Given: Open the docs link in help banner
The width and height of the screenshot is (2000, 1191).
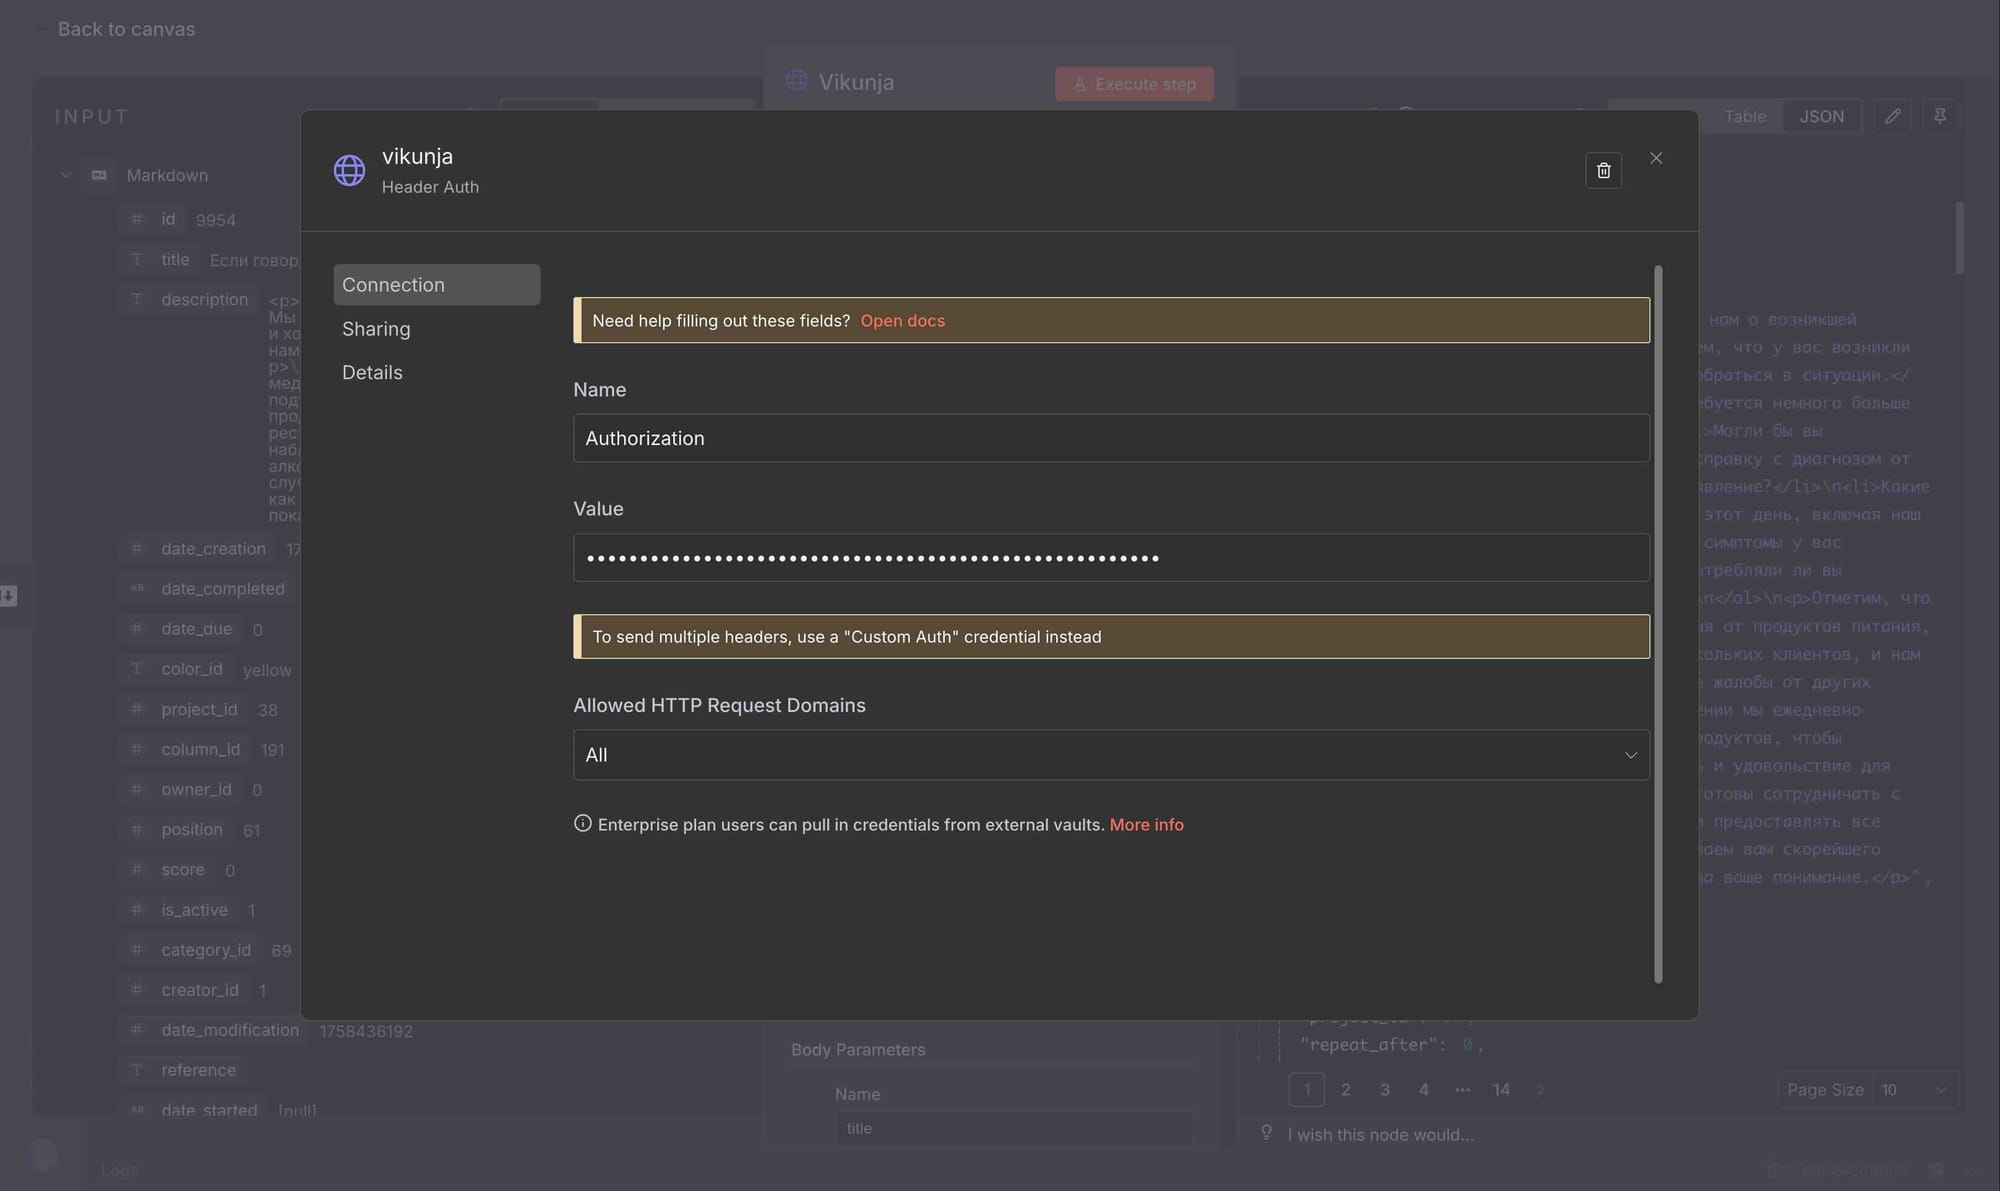Looking at the screenshot, I should [902, 321].
